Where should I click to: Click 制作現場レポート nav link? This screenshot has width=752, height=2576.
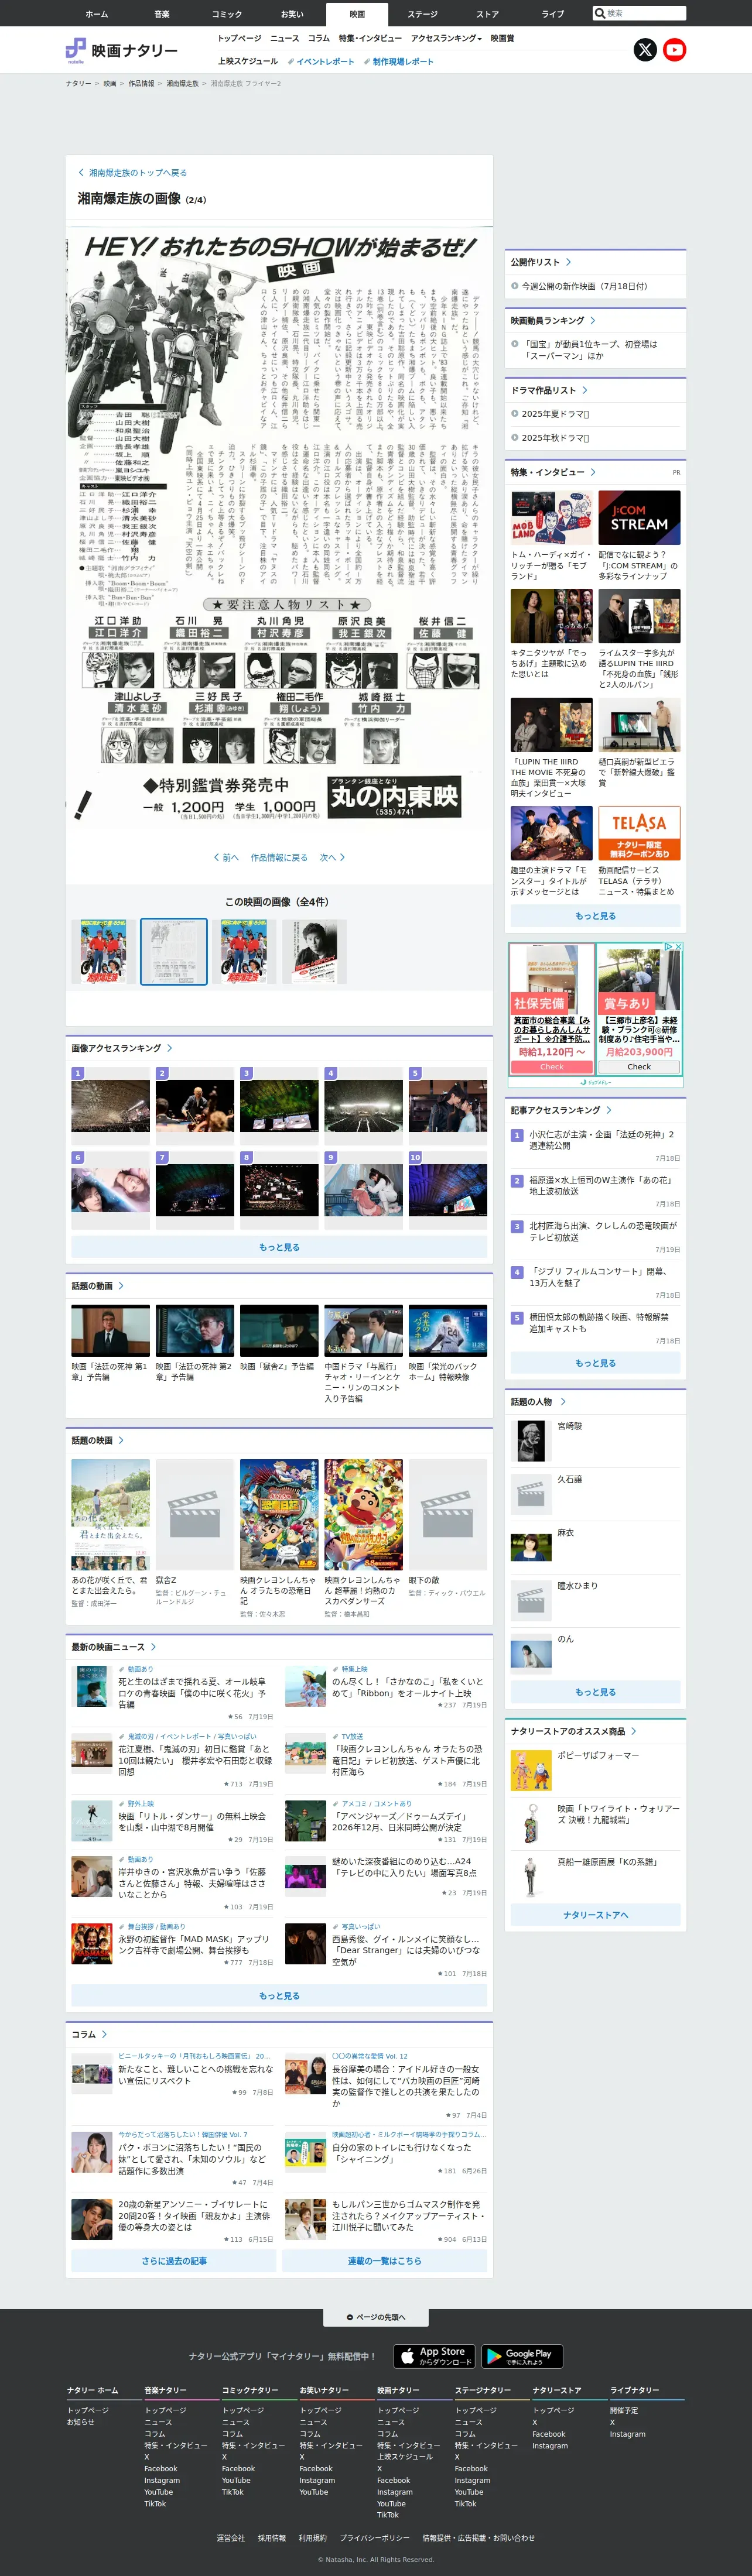[398, 61]
